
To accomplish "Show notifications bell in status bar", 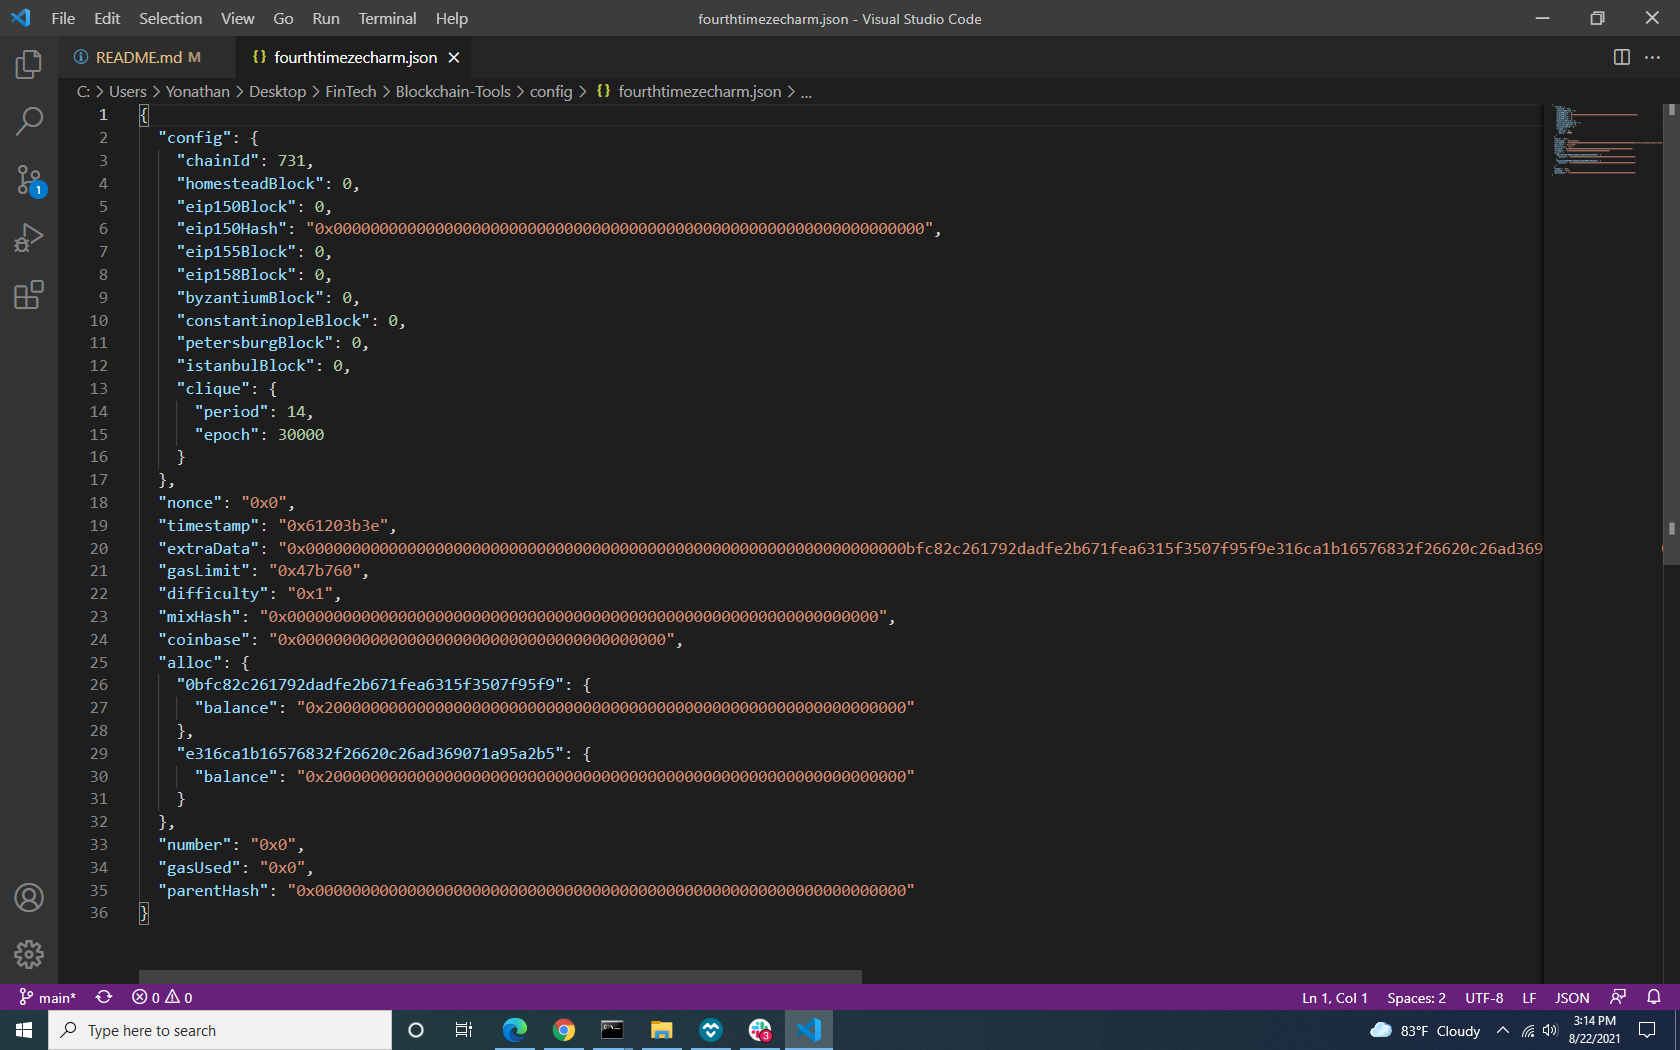I will click(1654, 998).
